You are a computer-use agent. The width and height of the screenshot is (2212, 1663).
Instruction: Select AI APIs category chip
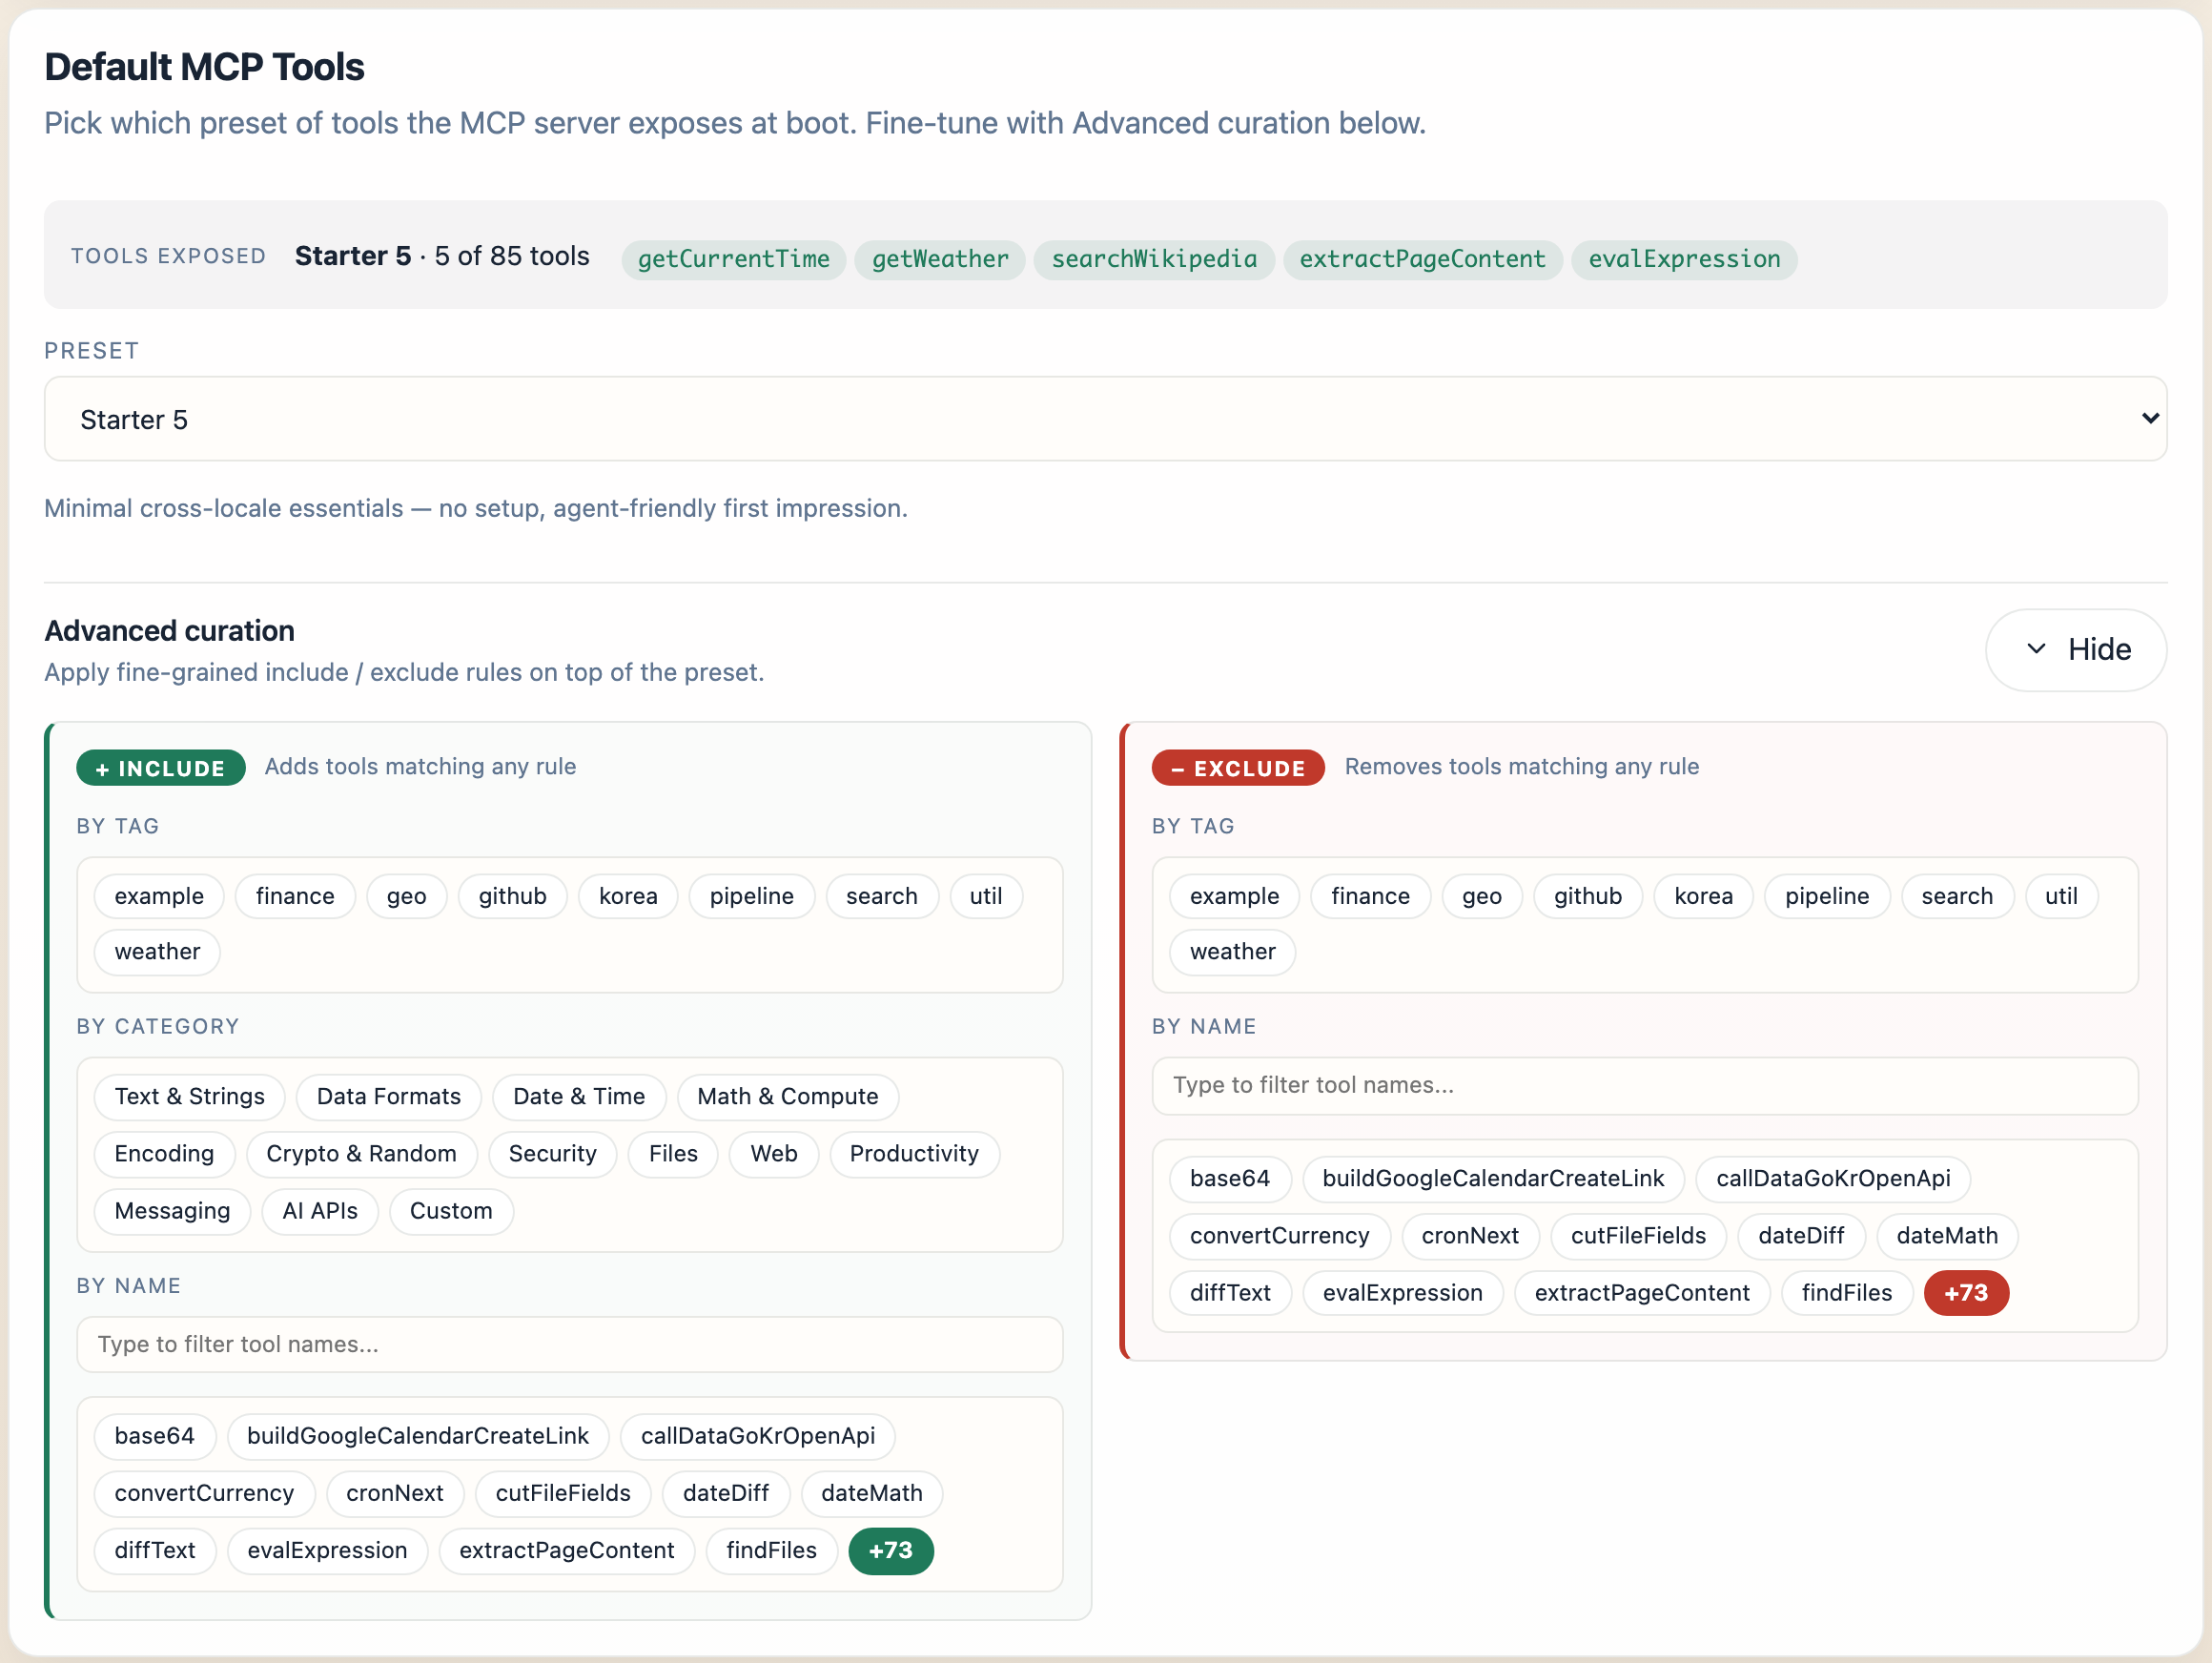(320, 1211)
